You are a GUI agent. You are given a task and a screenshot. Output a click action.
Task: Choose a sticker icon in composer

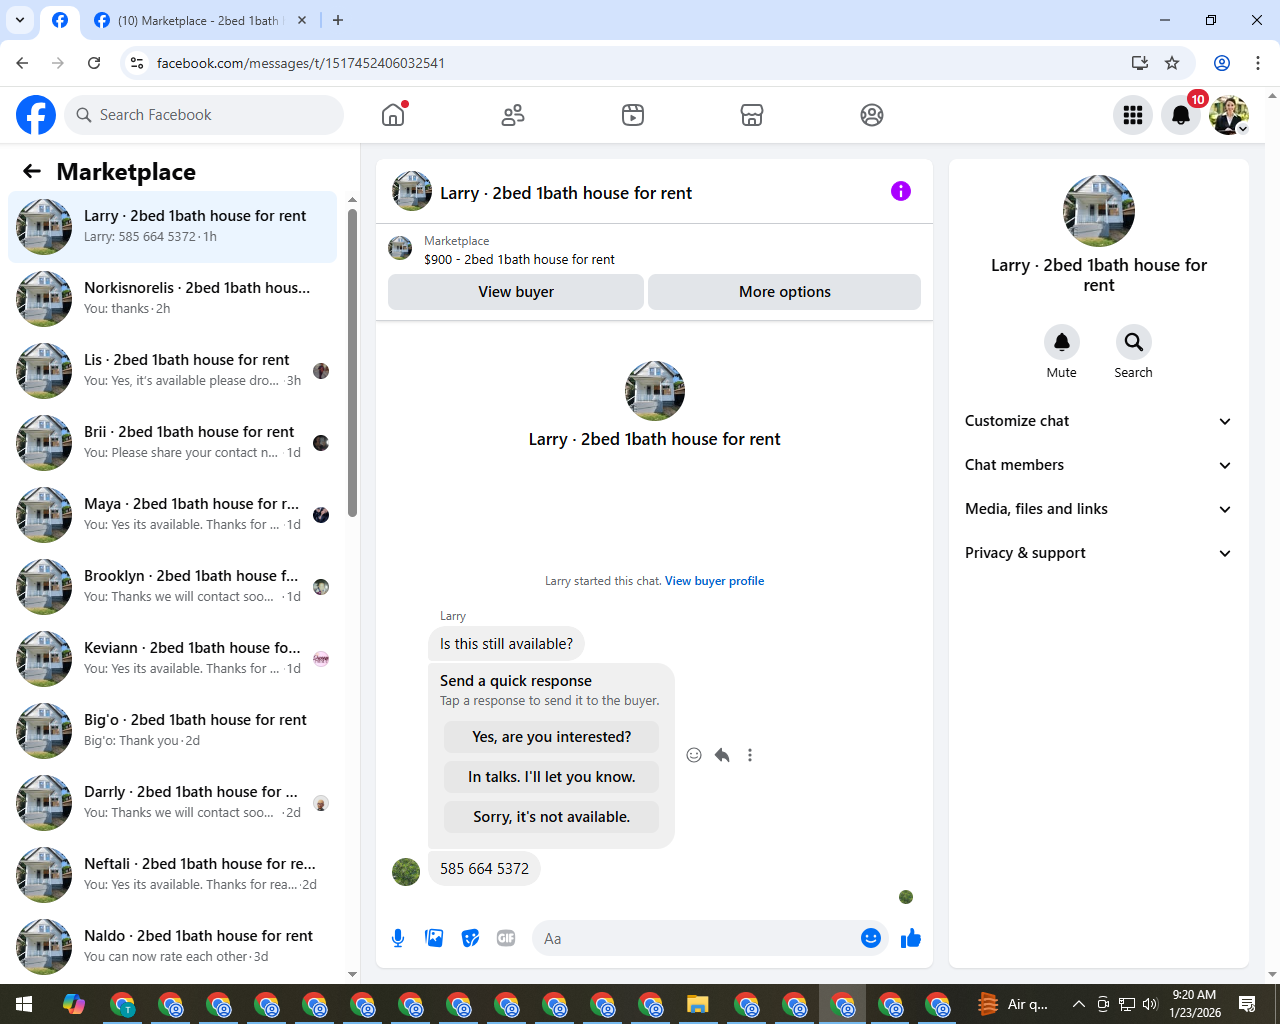click(x=470, y=938)
